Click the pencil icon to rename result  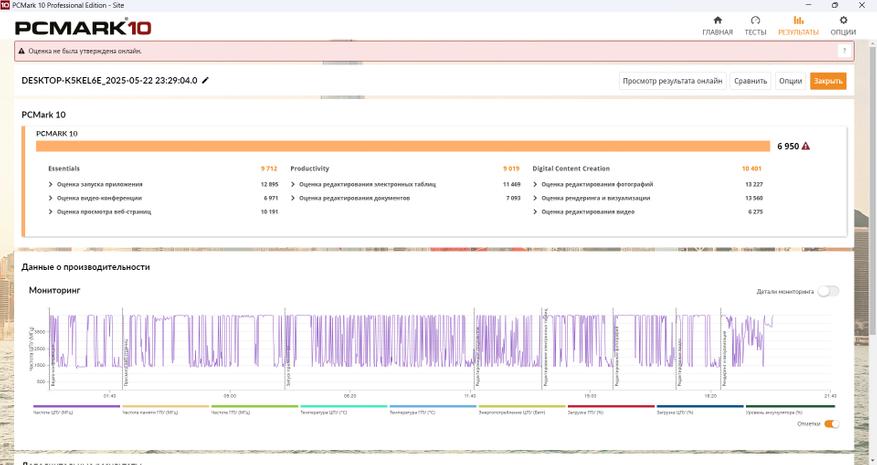[206, 80]
